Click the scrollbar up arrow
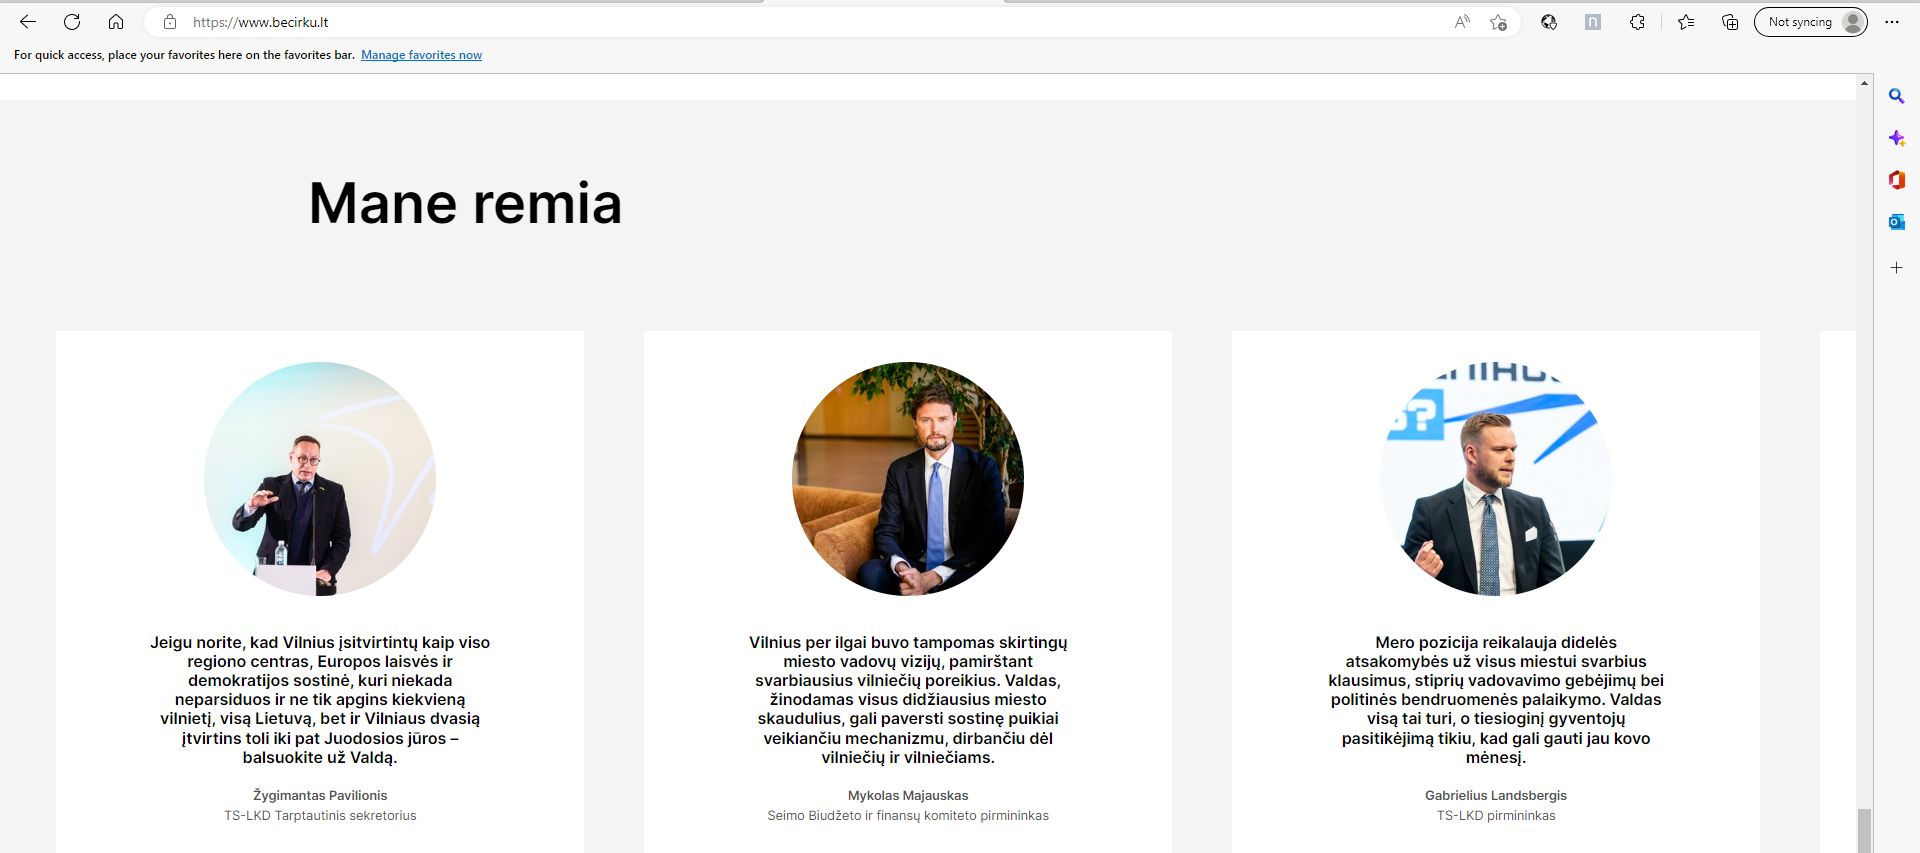This screenshot has width=1920, height=853. (1864, 83)
